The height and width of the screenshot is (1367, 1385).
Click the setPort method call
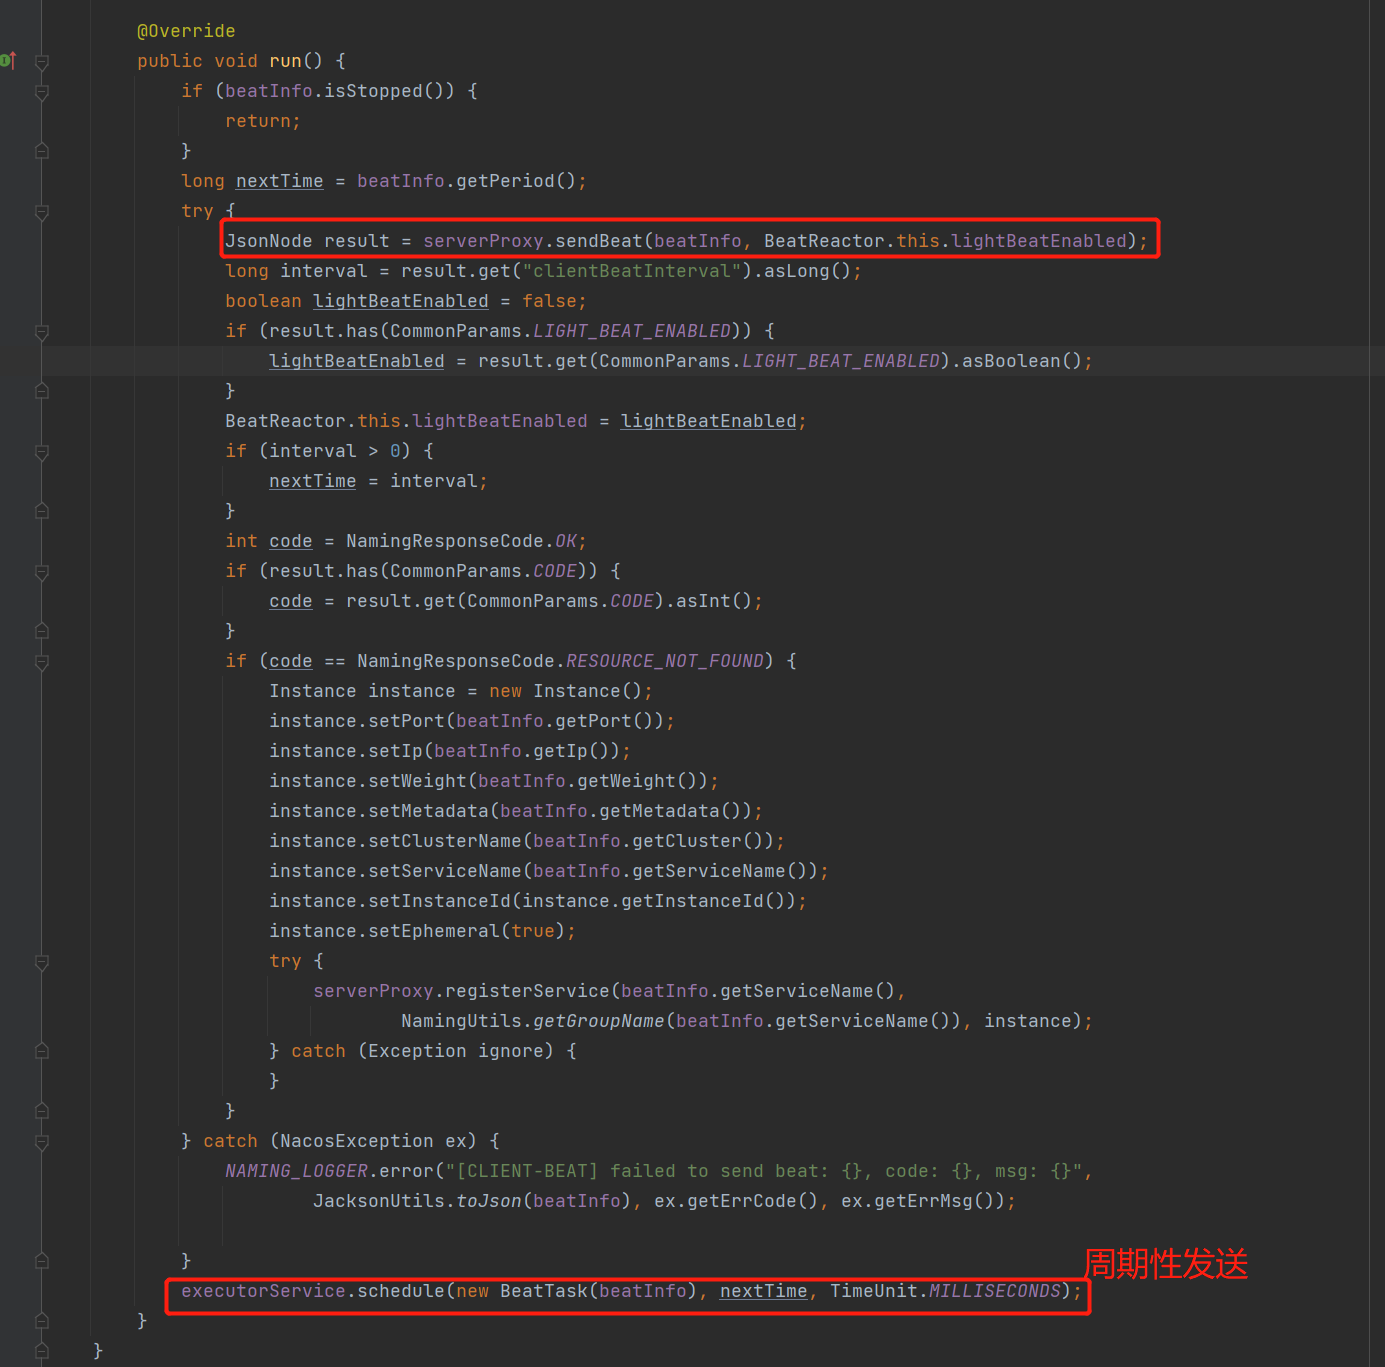click(x=406, y=721)
